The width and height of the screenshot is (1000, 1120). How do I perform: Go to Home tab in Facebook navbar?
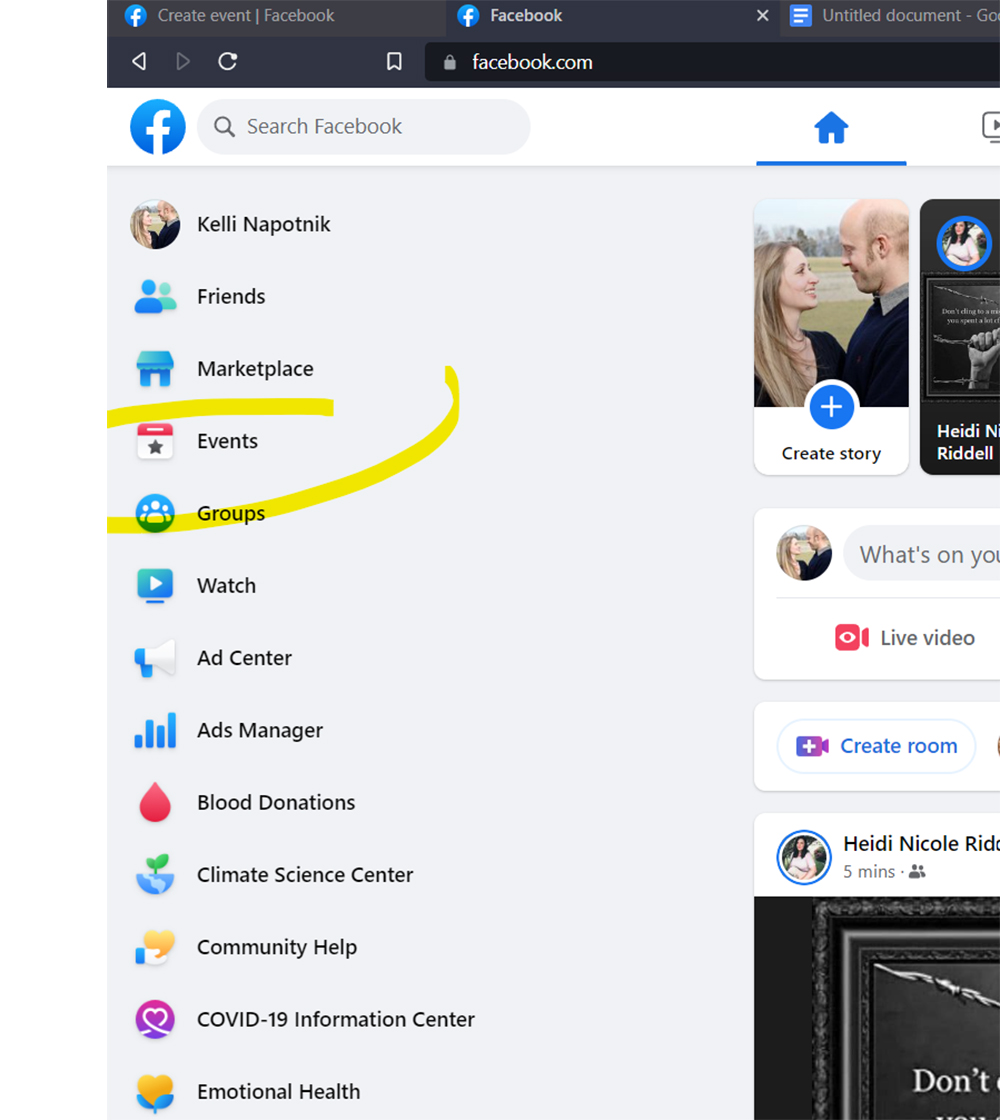[x=831, y=129]
